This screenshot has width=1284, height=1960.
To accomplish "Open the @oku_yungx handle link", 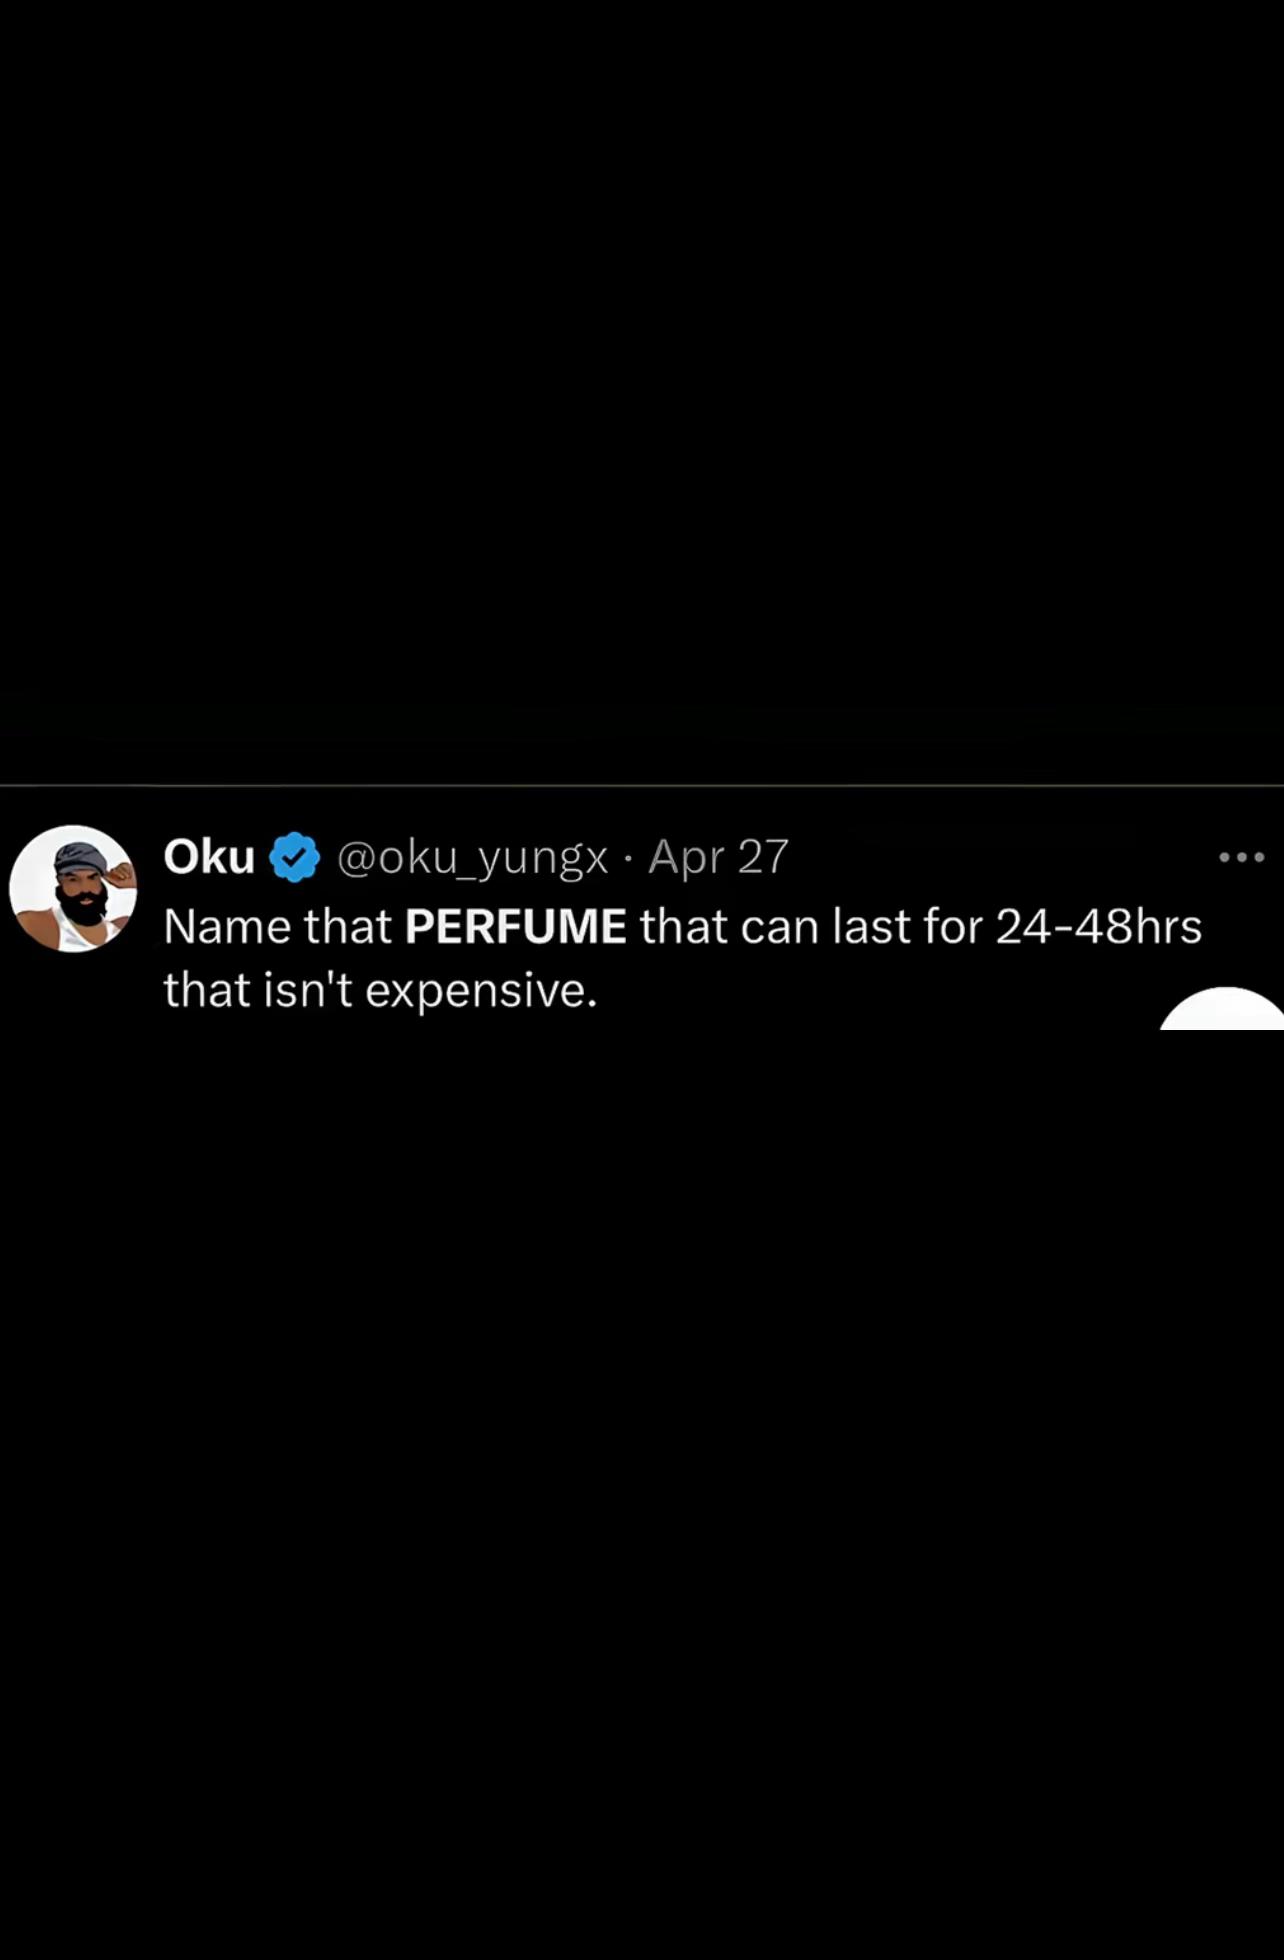I will (x=472, y=857).
